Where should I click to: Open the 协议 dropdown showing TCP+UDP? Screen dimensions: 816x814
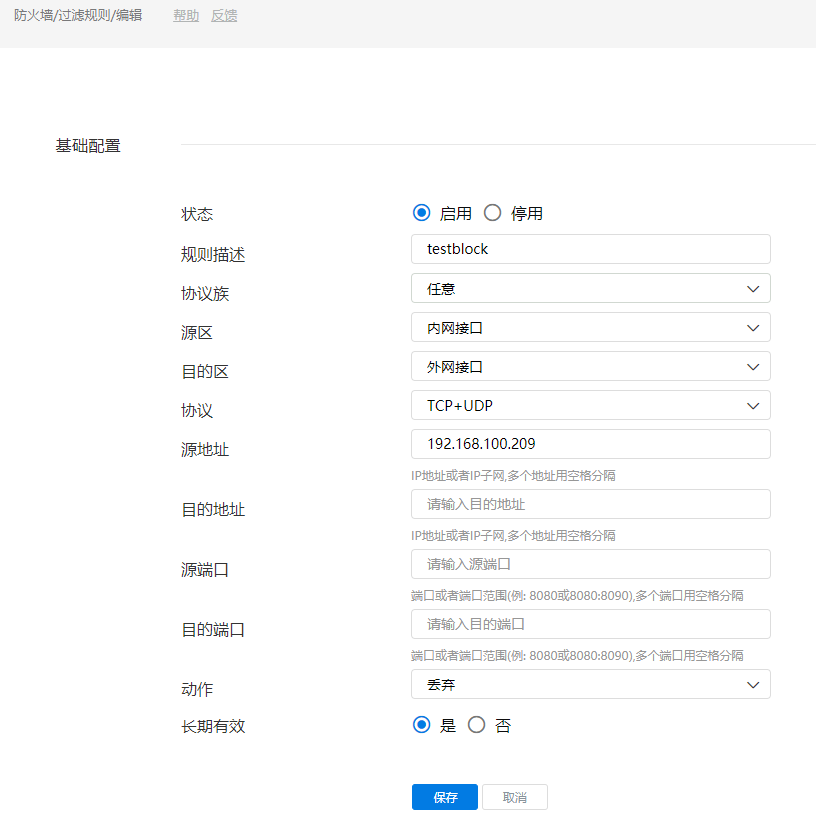point(590,406)
